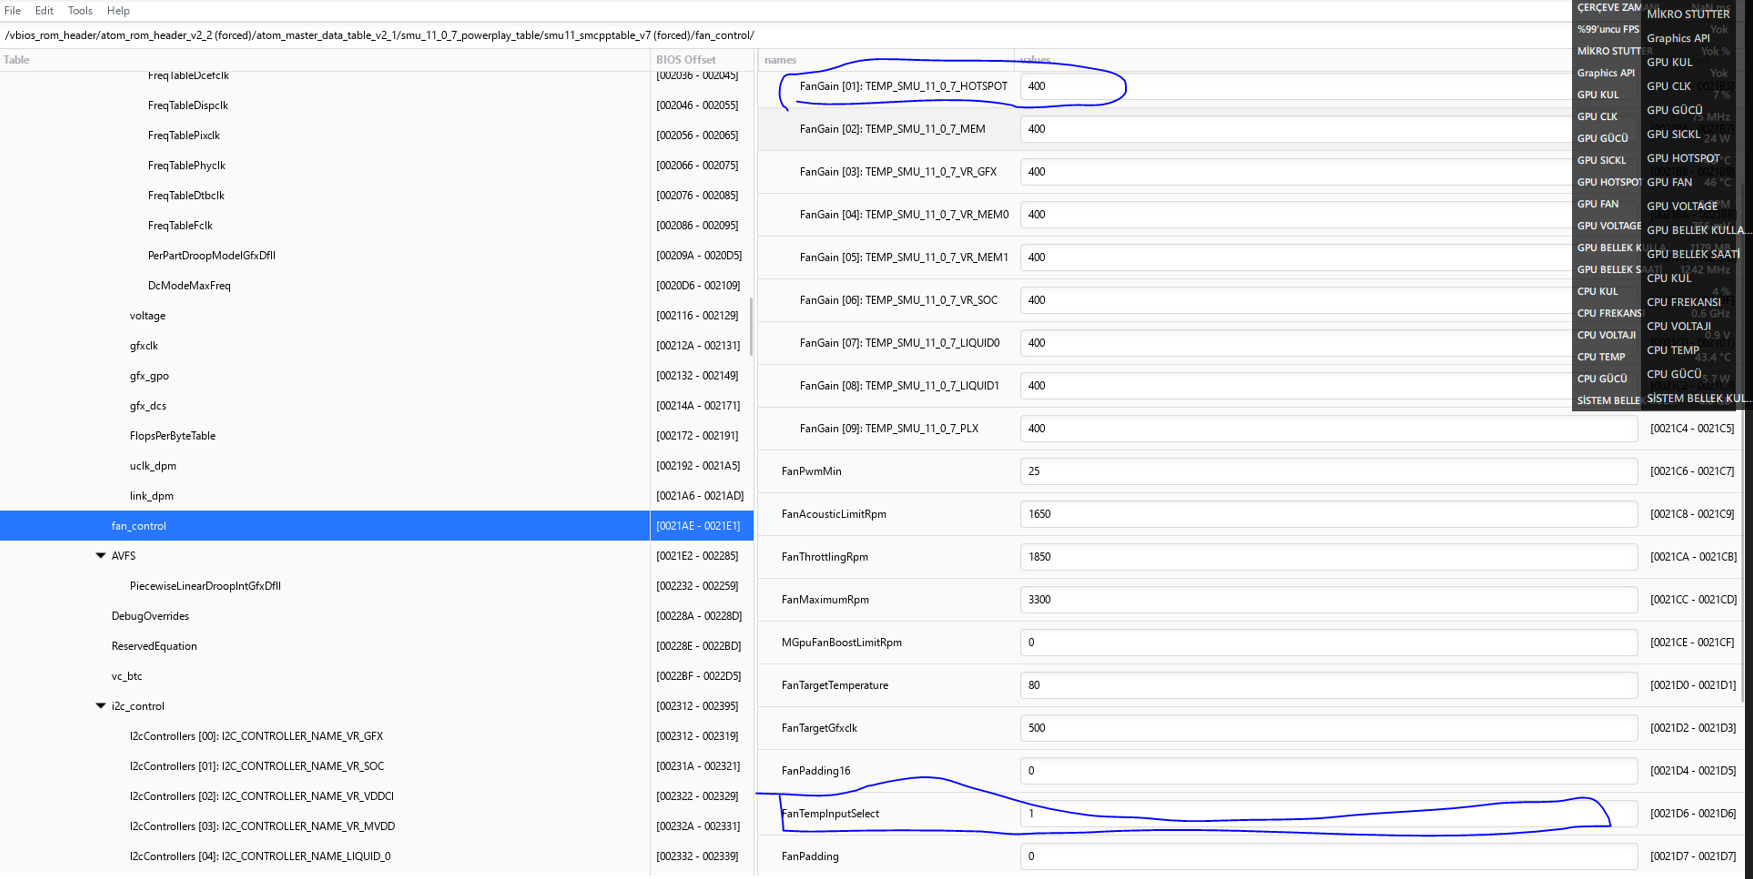The height and width of the screenshot is (879, 1753).
Task: Open the File menu
Action: click(12, 10)
